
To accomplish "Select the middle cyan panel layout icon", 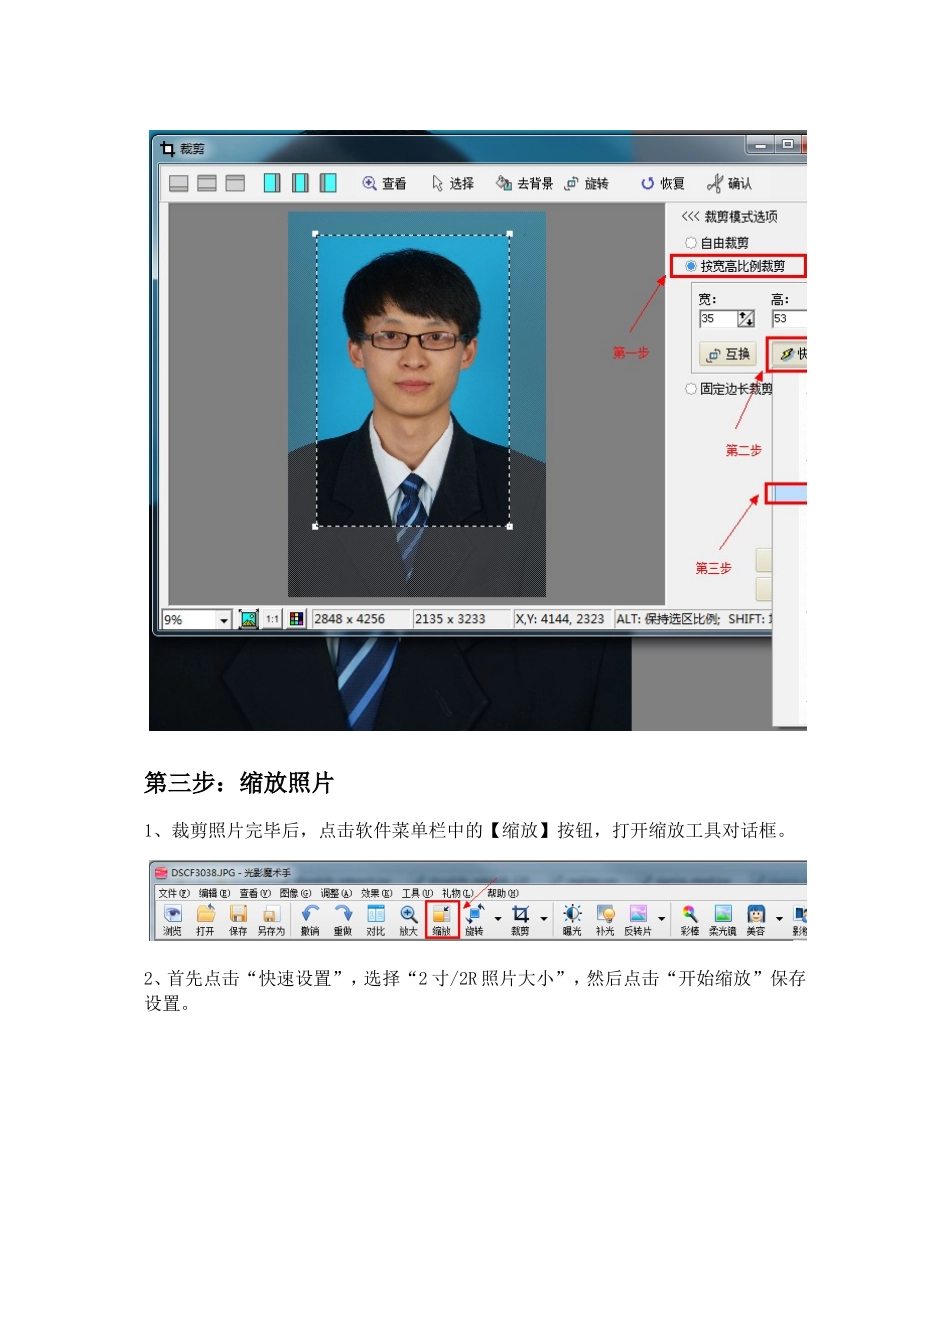I will coord(300,183).
